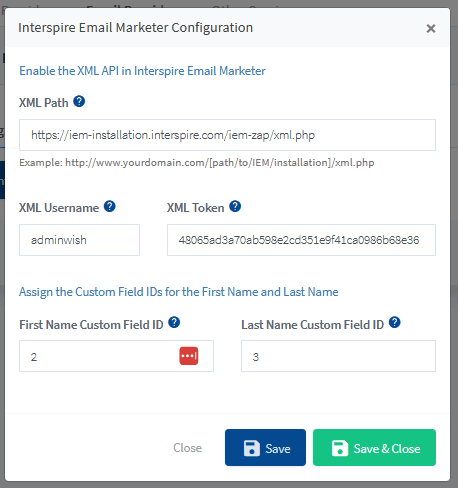Open First Name Custom Field ID help tooltip
Screen dimensions: 458x488
click(174, 322)
